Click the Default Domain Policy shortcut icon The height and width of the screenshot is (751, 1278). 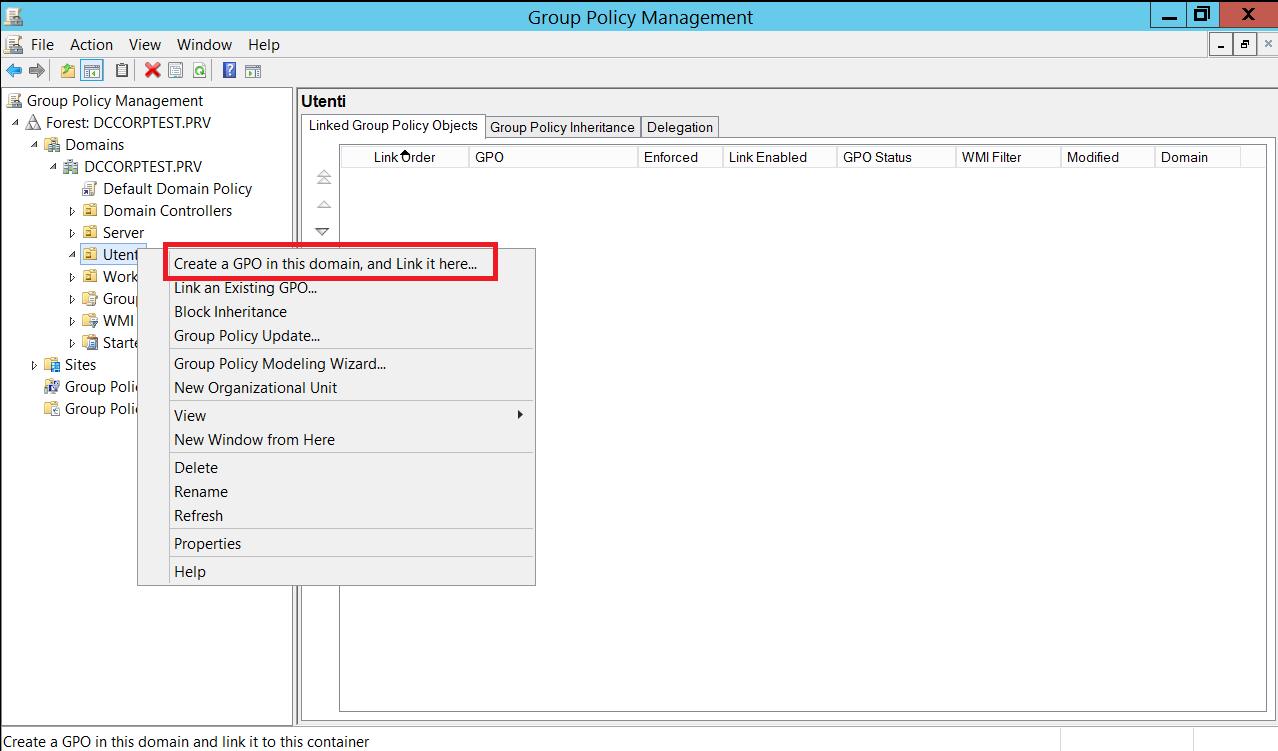click(90, 189)
